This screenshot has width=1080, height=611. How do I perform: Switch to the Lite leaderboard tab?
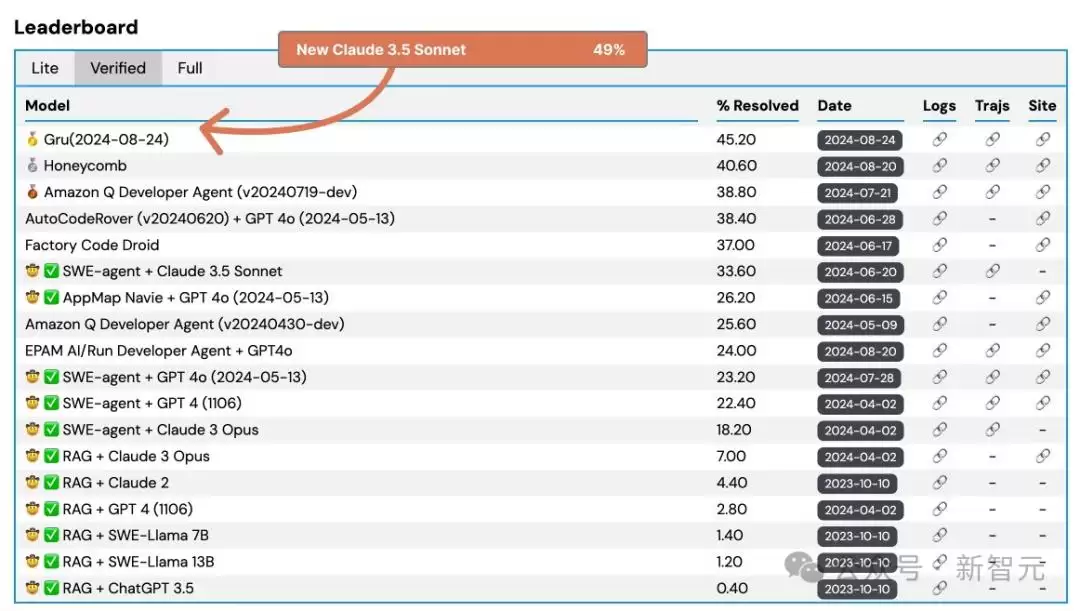pos(45,68)
